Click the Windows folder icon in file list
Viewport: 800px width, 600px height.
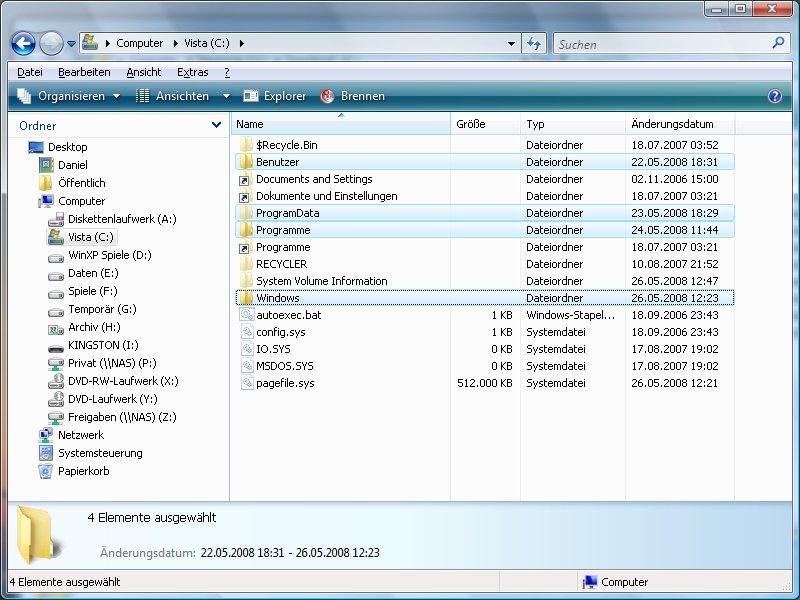(246, 297)
